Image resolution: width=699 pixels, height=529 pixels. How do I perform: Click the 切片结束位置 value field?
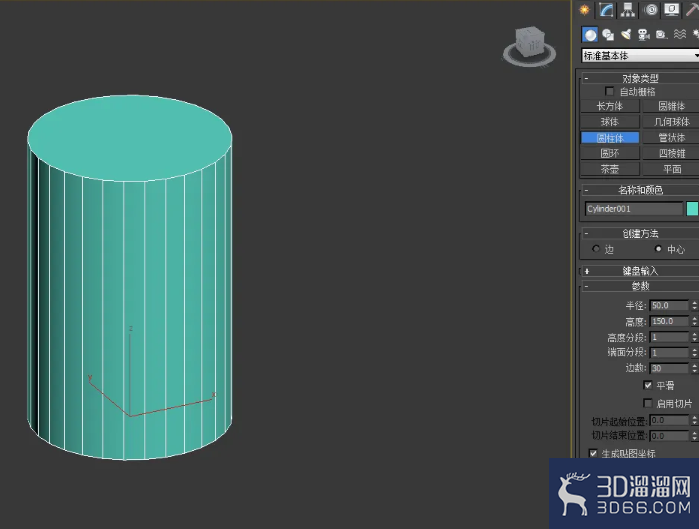pos(670,435)
